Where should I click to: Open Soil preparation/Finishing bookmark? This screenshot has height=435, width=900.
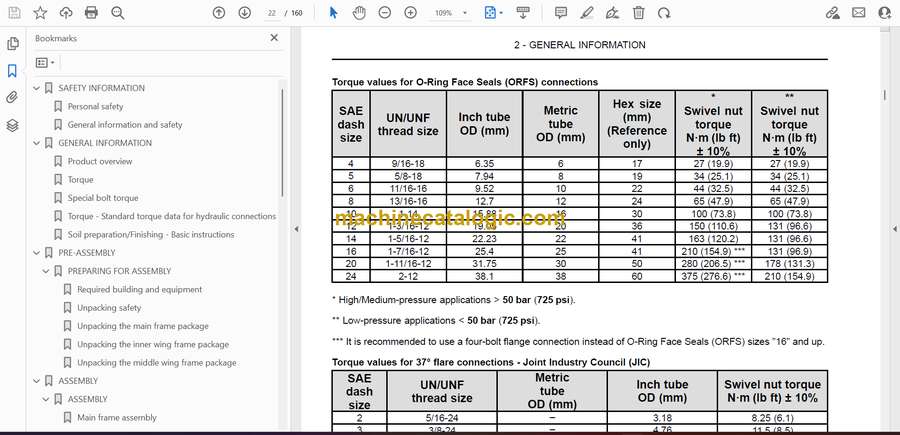click(151, 235)
